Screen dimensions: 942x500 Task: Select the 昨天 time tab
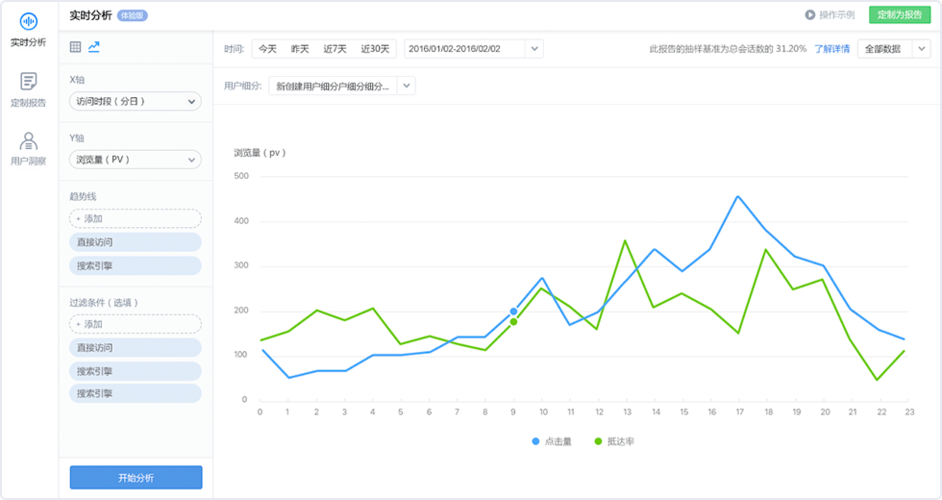(300, 49)
